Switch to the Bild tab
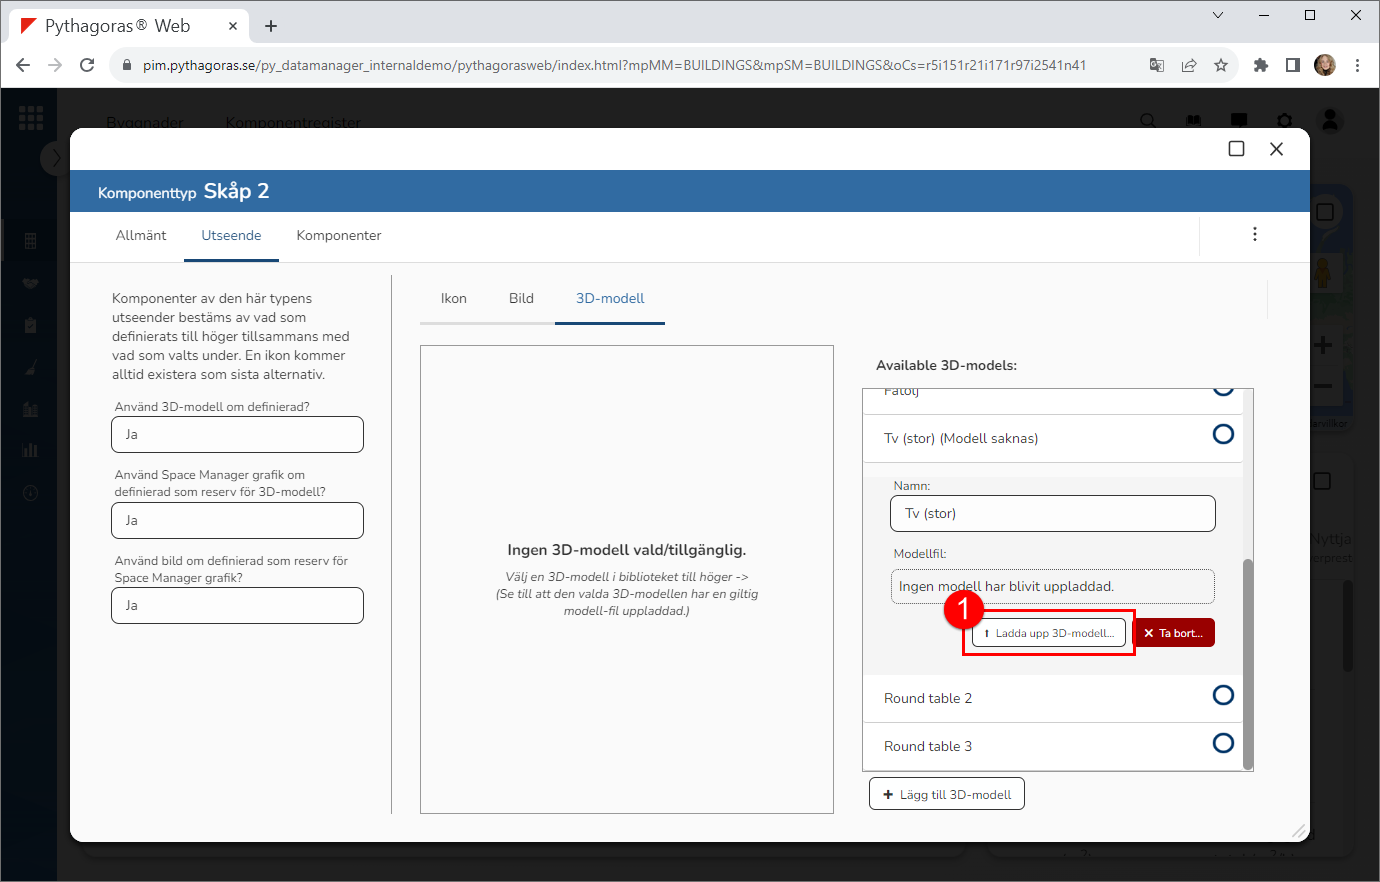 point(521,299)
